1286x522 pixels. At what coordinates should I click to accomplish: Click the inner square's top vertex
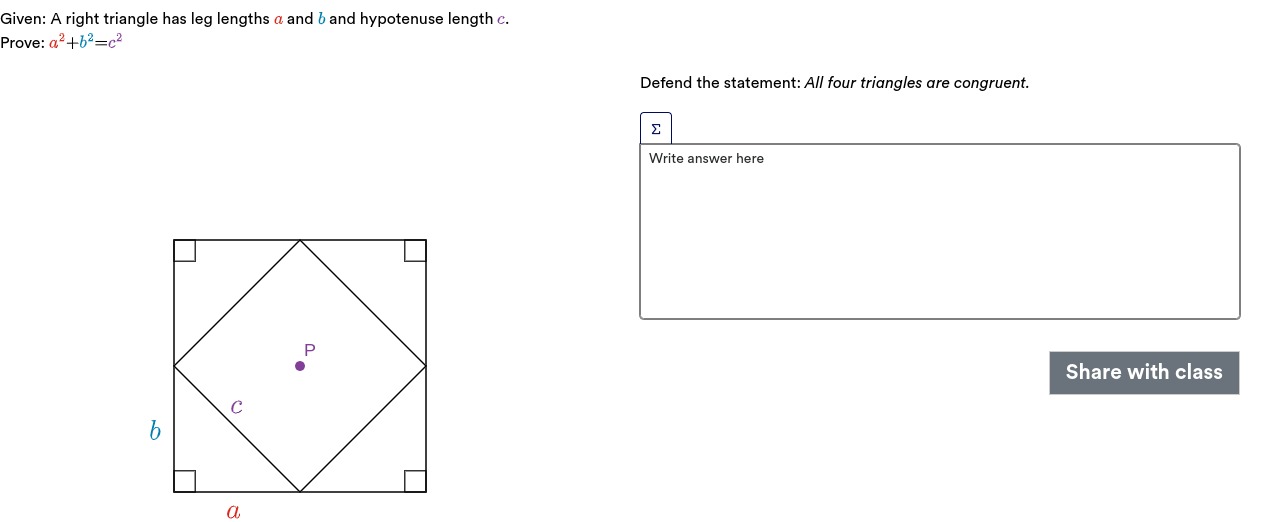pyautogui.click(x=300, y=240)
